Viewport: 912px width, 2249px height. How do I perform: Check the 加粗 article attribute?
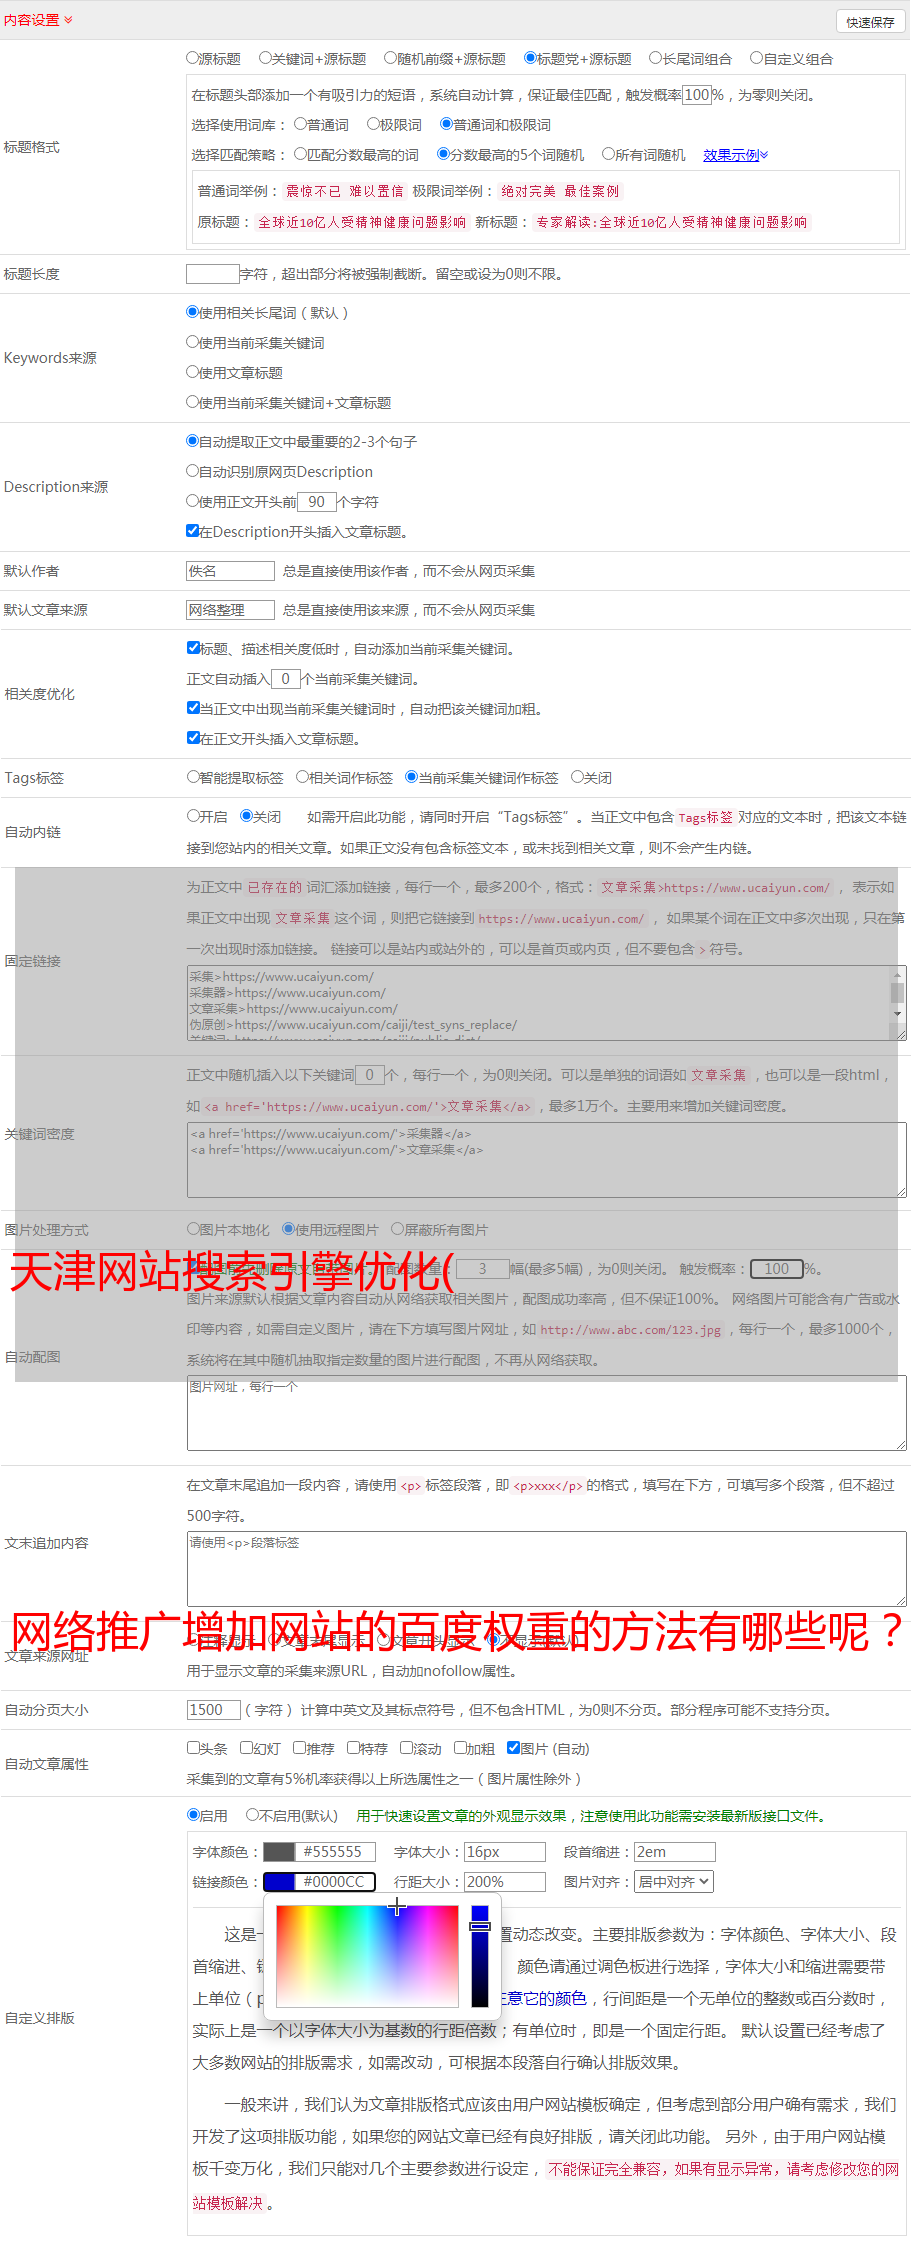460,1748
